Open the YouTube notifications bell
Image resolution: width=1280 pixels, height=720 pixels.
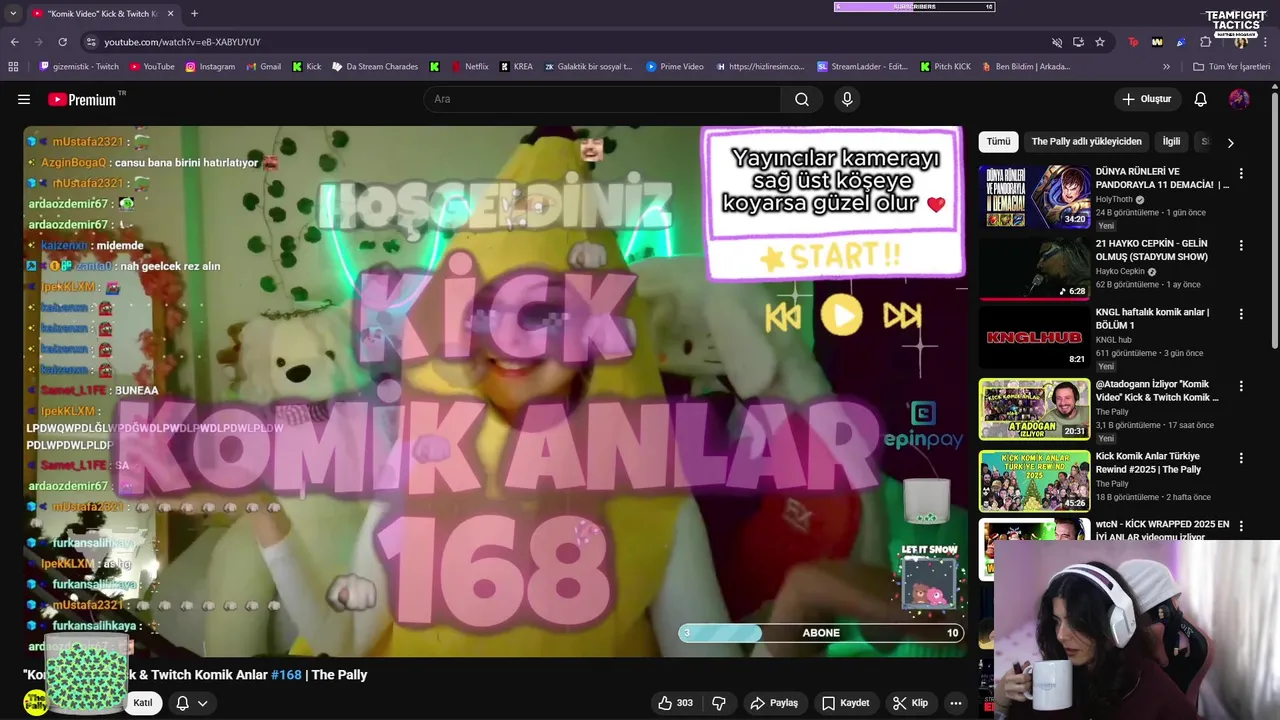pos(1201,99)
